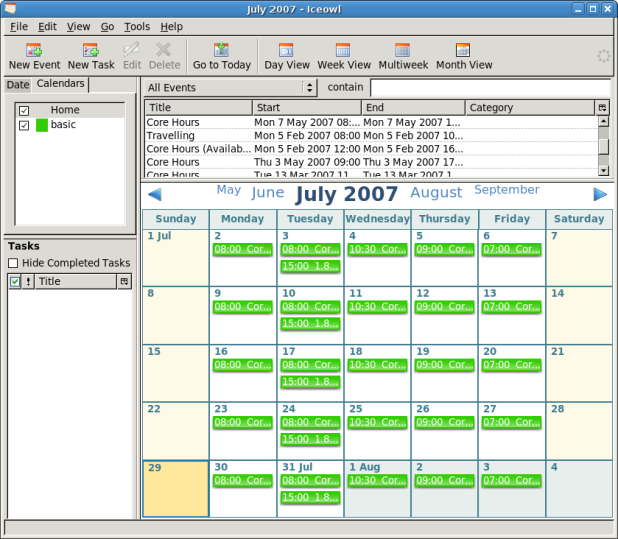Select Core Hours (Availab... event row

(x=371, y=149)
